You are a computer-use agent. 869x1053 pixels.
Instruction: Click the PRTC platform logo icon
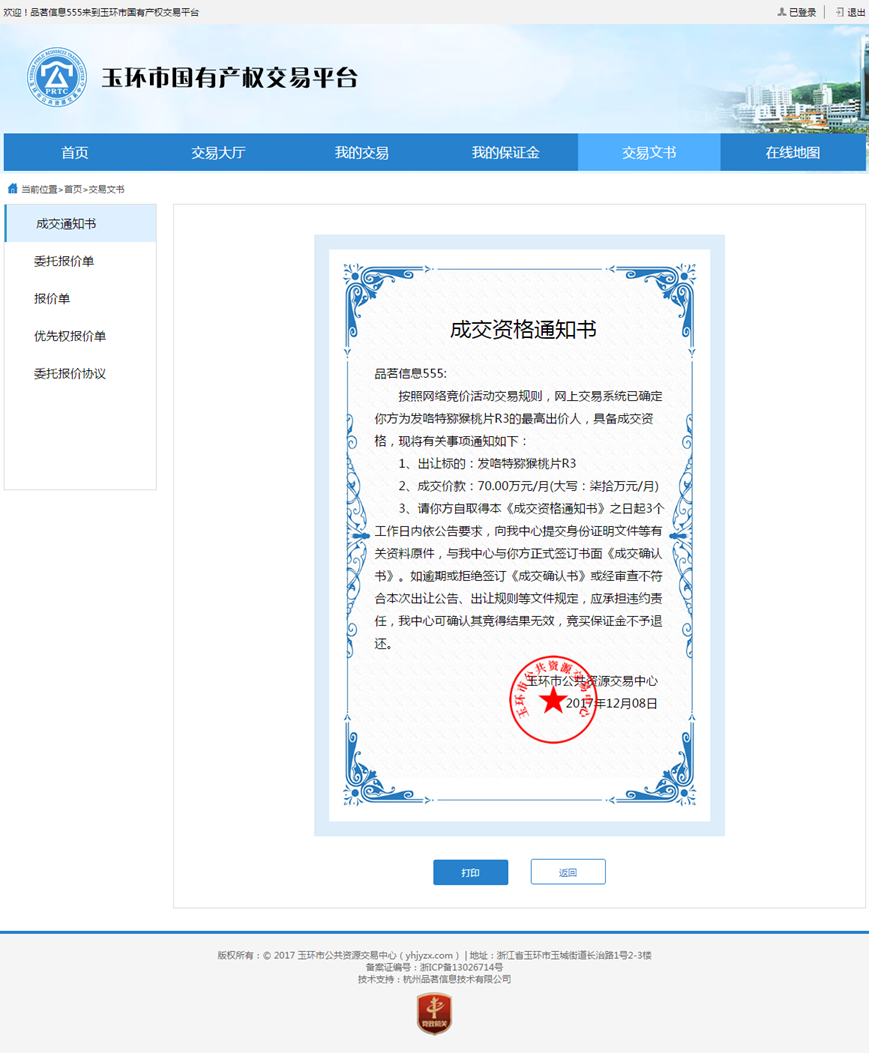(57, 77)
